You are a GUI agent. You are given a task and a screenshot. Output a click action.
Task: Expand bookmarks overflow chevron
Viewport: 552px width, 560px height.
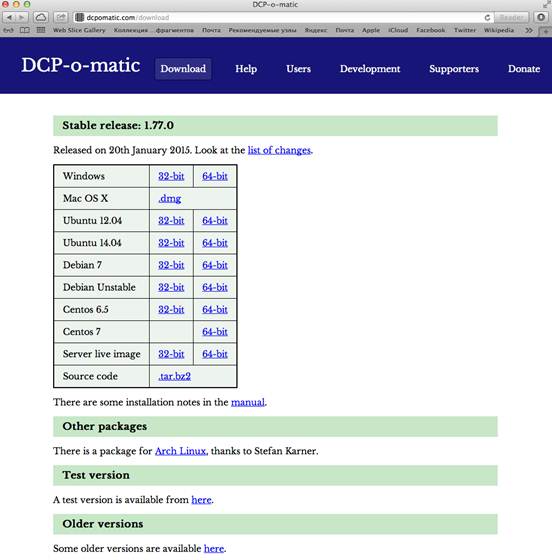[x=529, y=30]
